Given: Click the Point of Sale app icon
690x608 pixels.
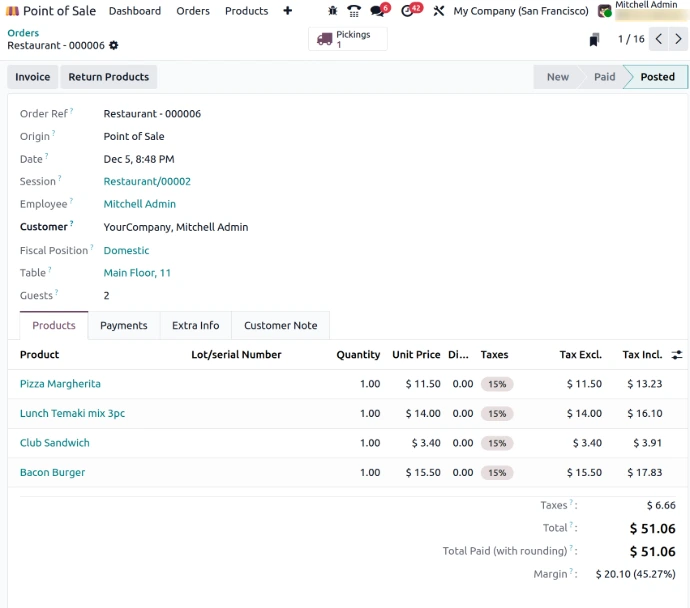Looking at the screenshot, I should click(13, 11).
